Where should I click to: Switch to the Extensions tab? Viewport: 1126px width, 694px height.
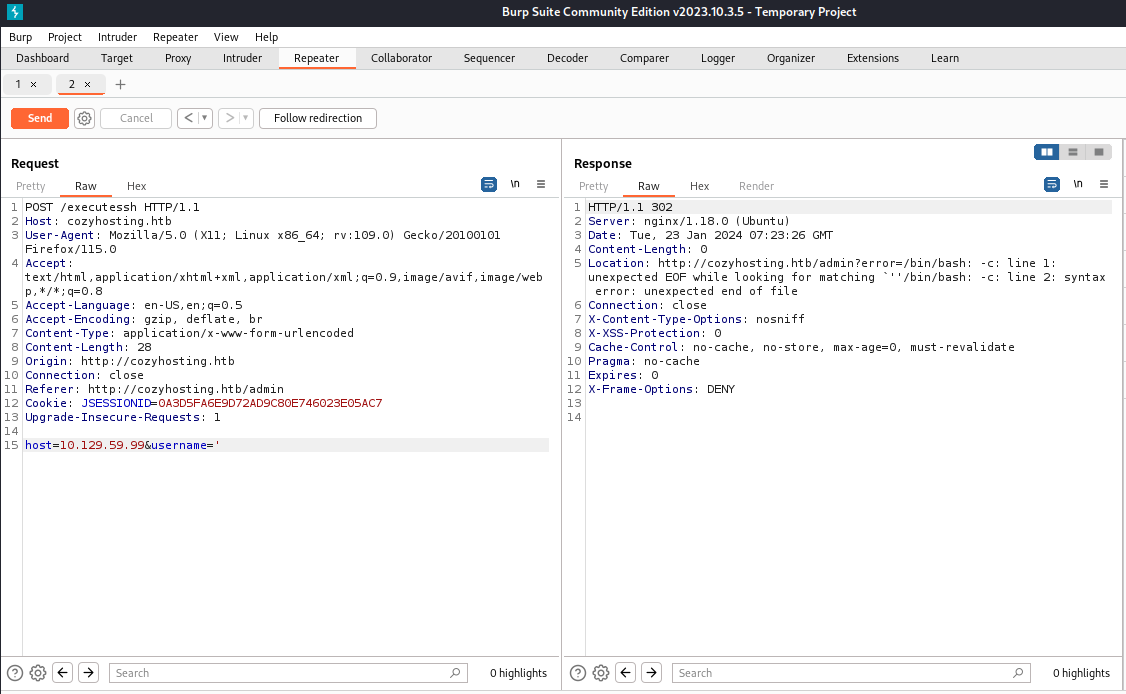873,58
